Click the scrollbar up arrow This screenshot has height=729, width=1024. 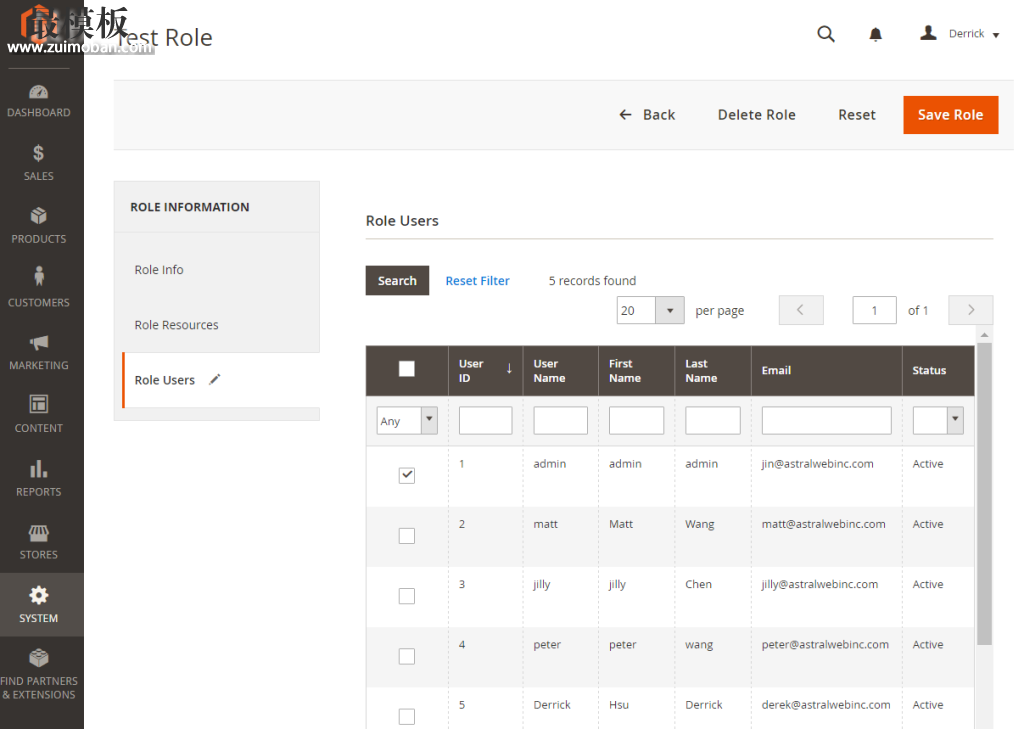pyautogui.click(x=984, y=335)
